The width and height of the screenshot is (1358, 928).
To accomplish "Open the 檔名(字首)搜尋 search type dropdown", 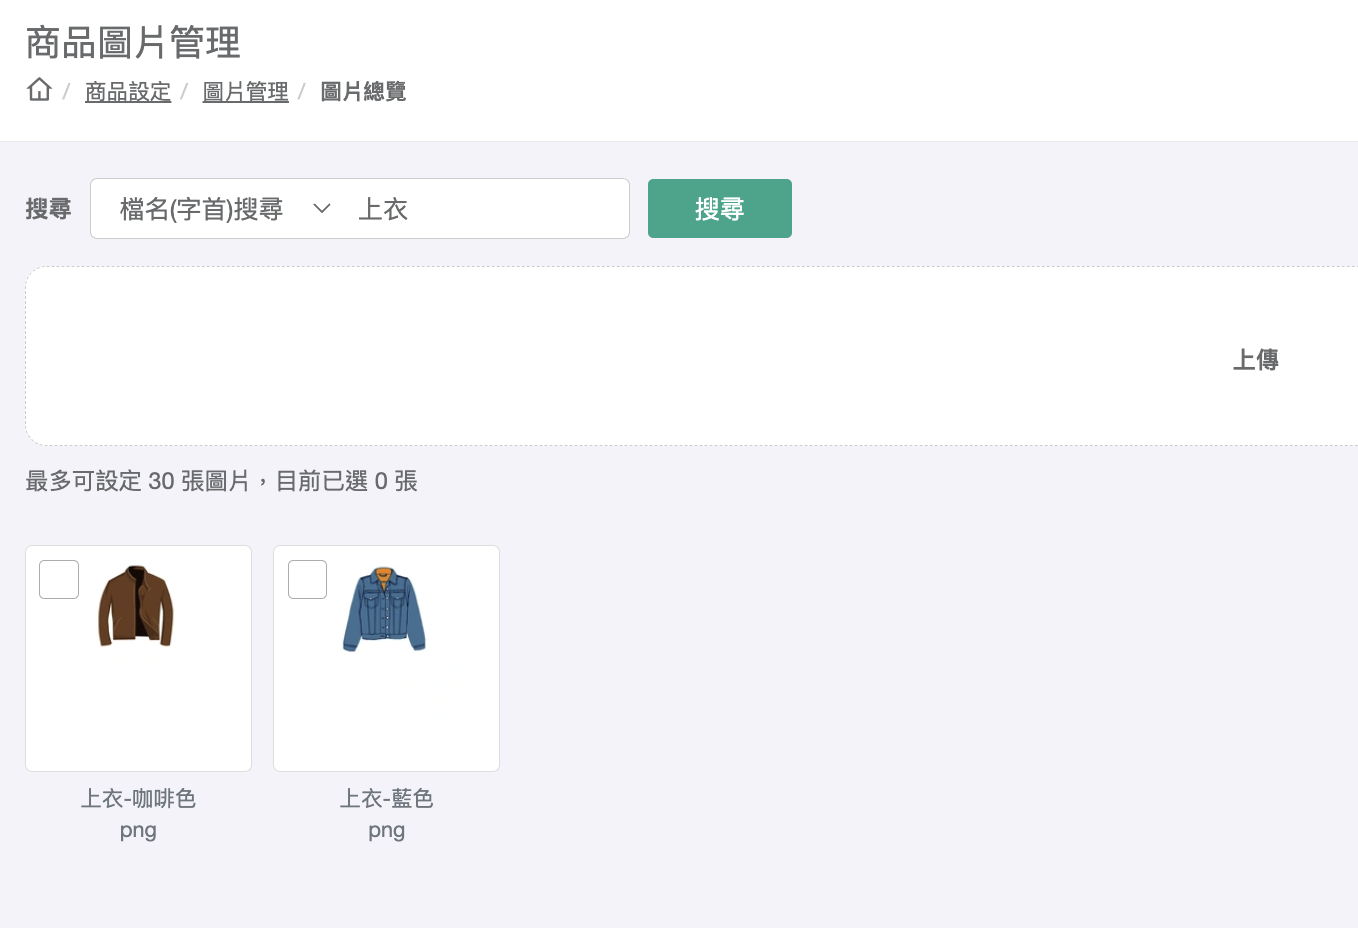I will tap(202, 209).
